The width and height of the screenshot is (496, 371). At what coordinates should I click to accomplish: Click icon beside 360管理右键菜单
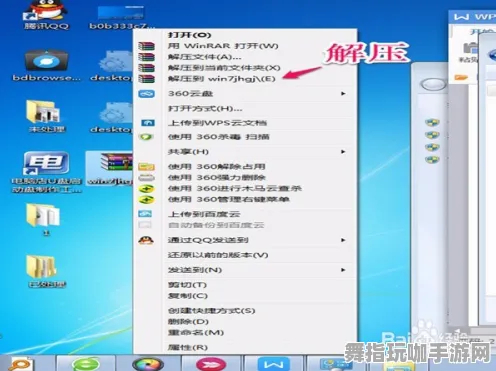(x=146, y=199)
